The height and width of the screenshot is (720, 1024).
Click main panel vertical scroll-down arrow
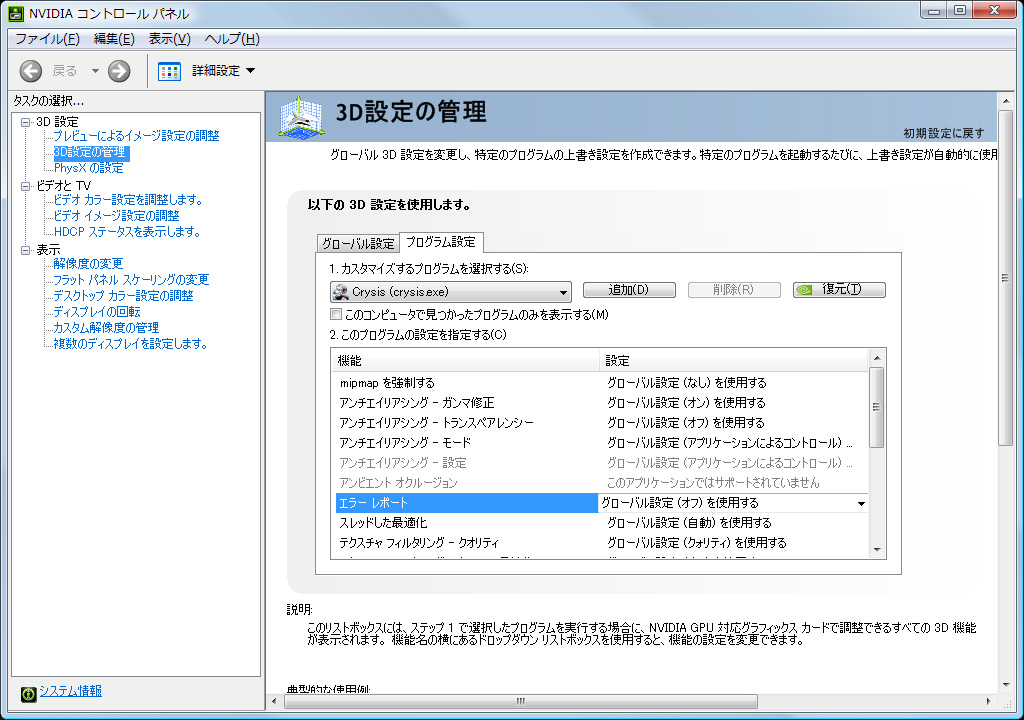[1006, 685]
